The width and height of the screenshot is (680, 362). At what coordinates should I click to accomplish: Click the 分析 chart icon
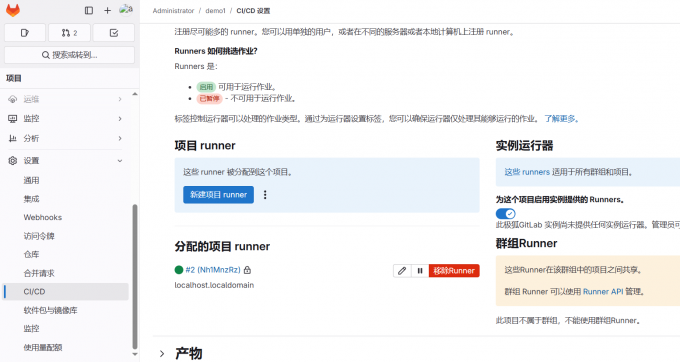[13, 138]
